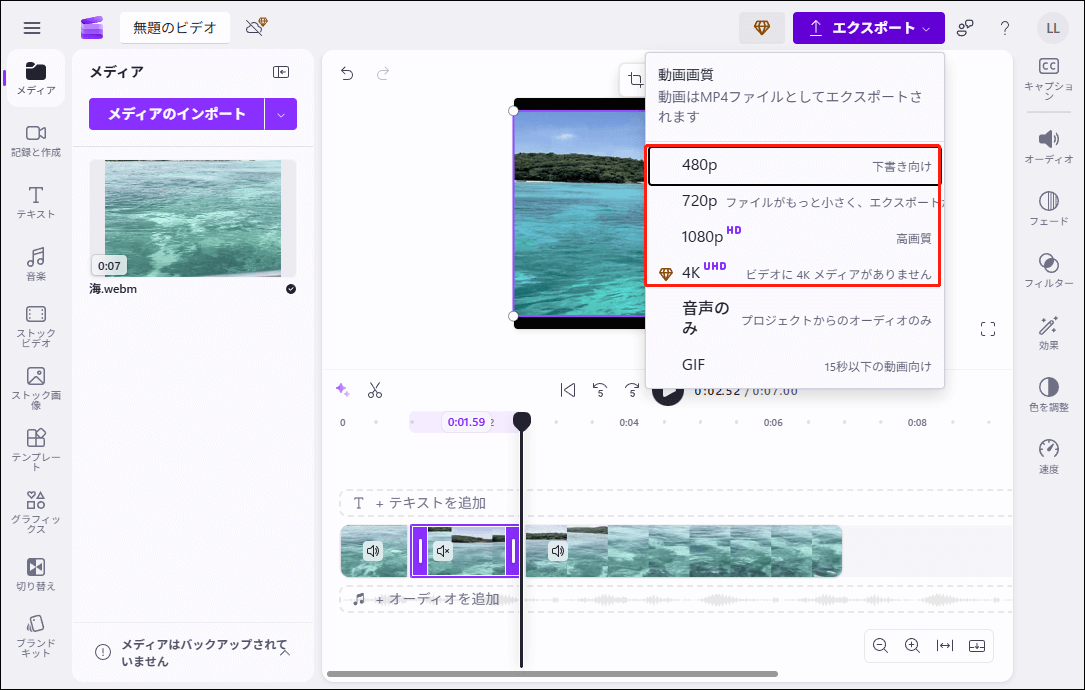This screenshot has height=690, width=1085.
Task: Open the キャプション panel
Action: tap(1049, 74)
